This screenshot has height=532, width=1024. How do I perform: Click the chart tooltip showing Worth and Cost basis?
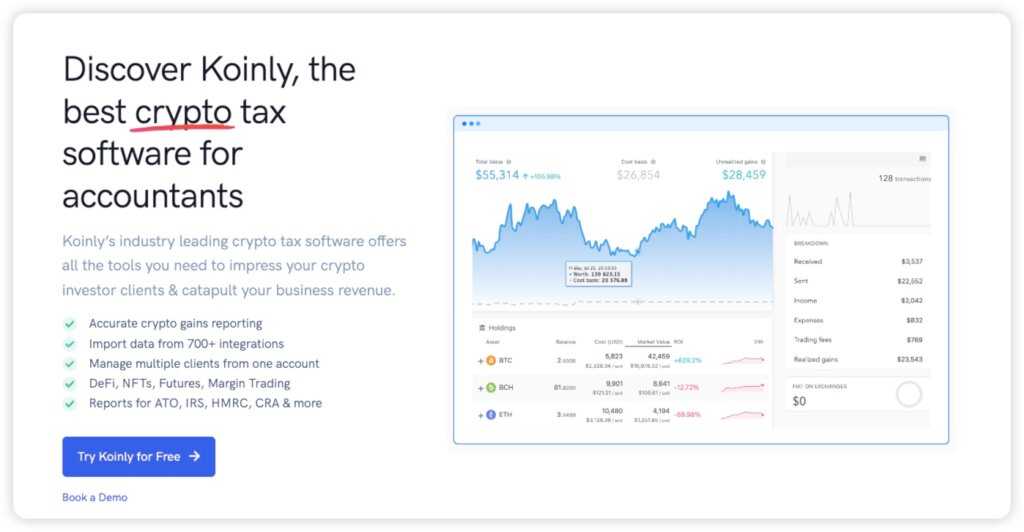pos(598,274)
